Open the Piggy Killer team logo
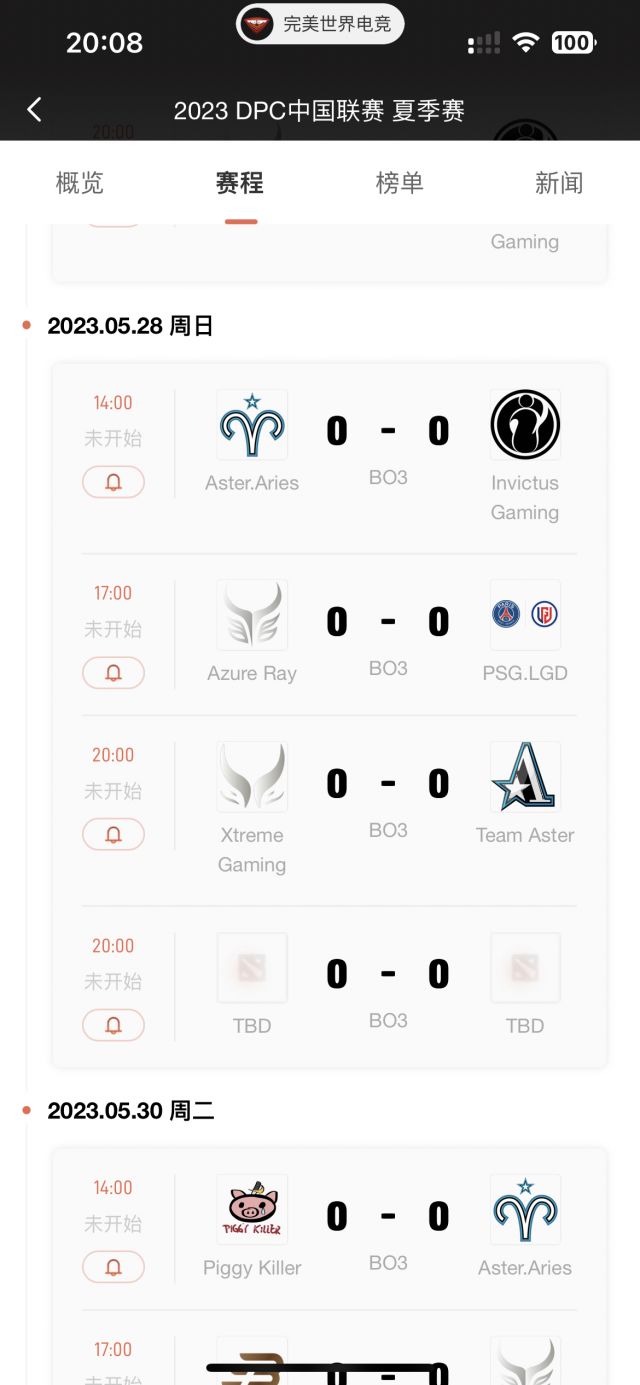The width and height of the screenshot is (640, 1385). coord(252,1210)
